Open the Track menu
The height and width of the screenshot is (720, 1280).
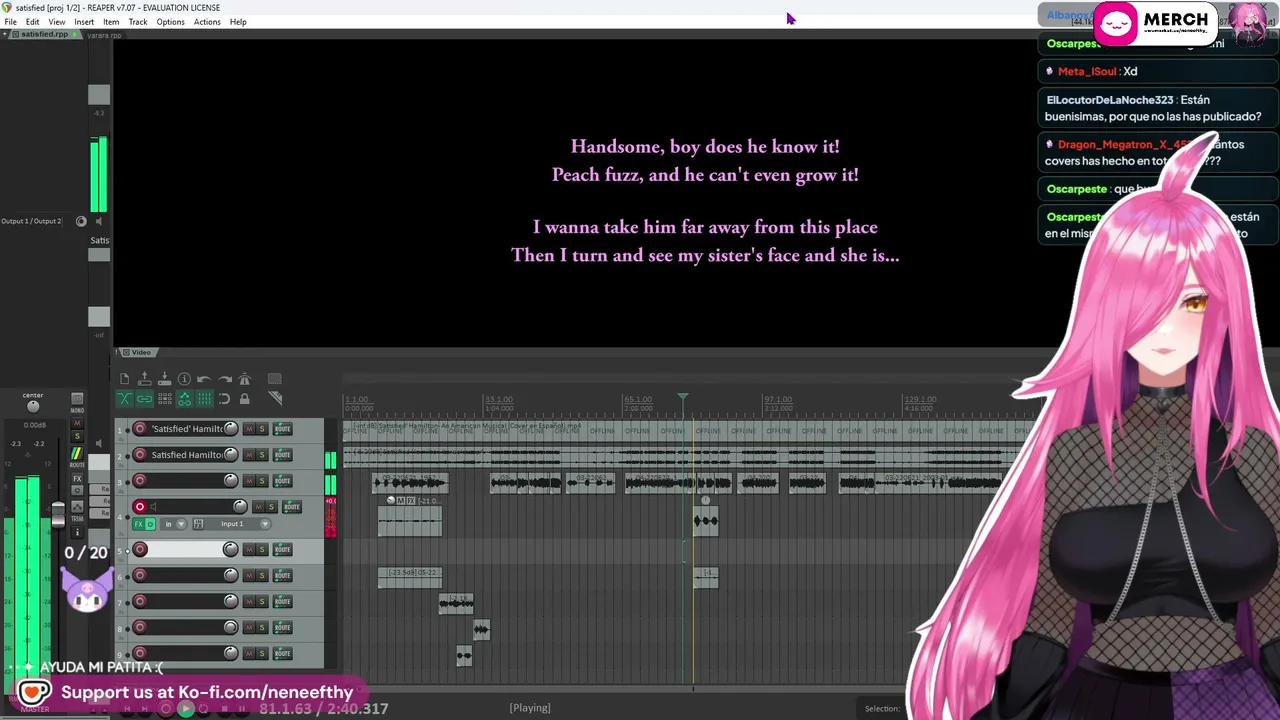138,22
